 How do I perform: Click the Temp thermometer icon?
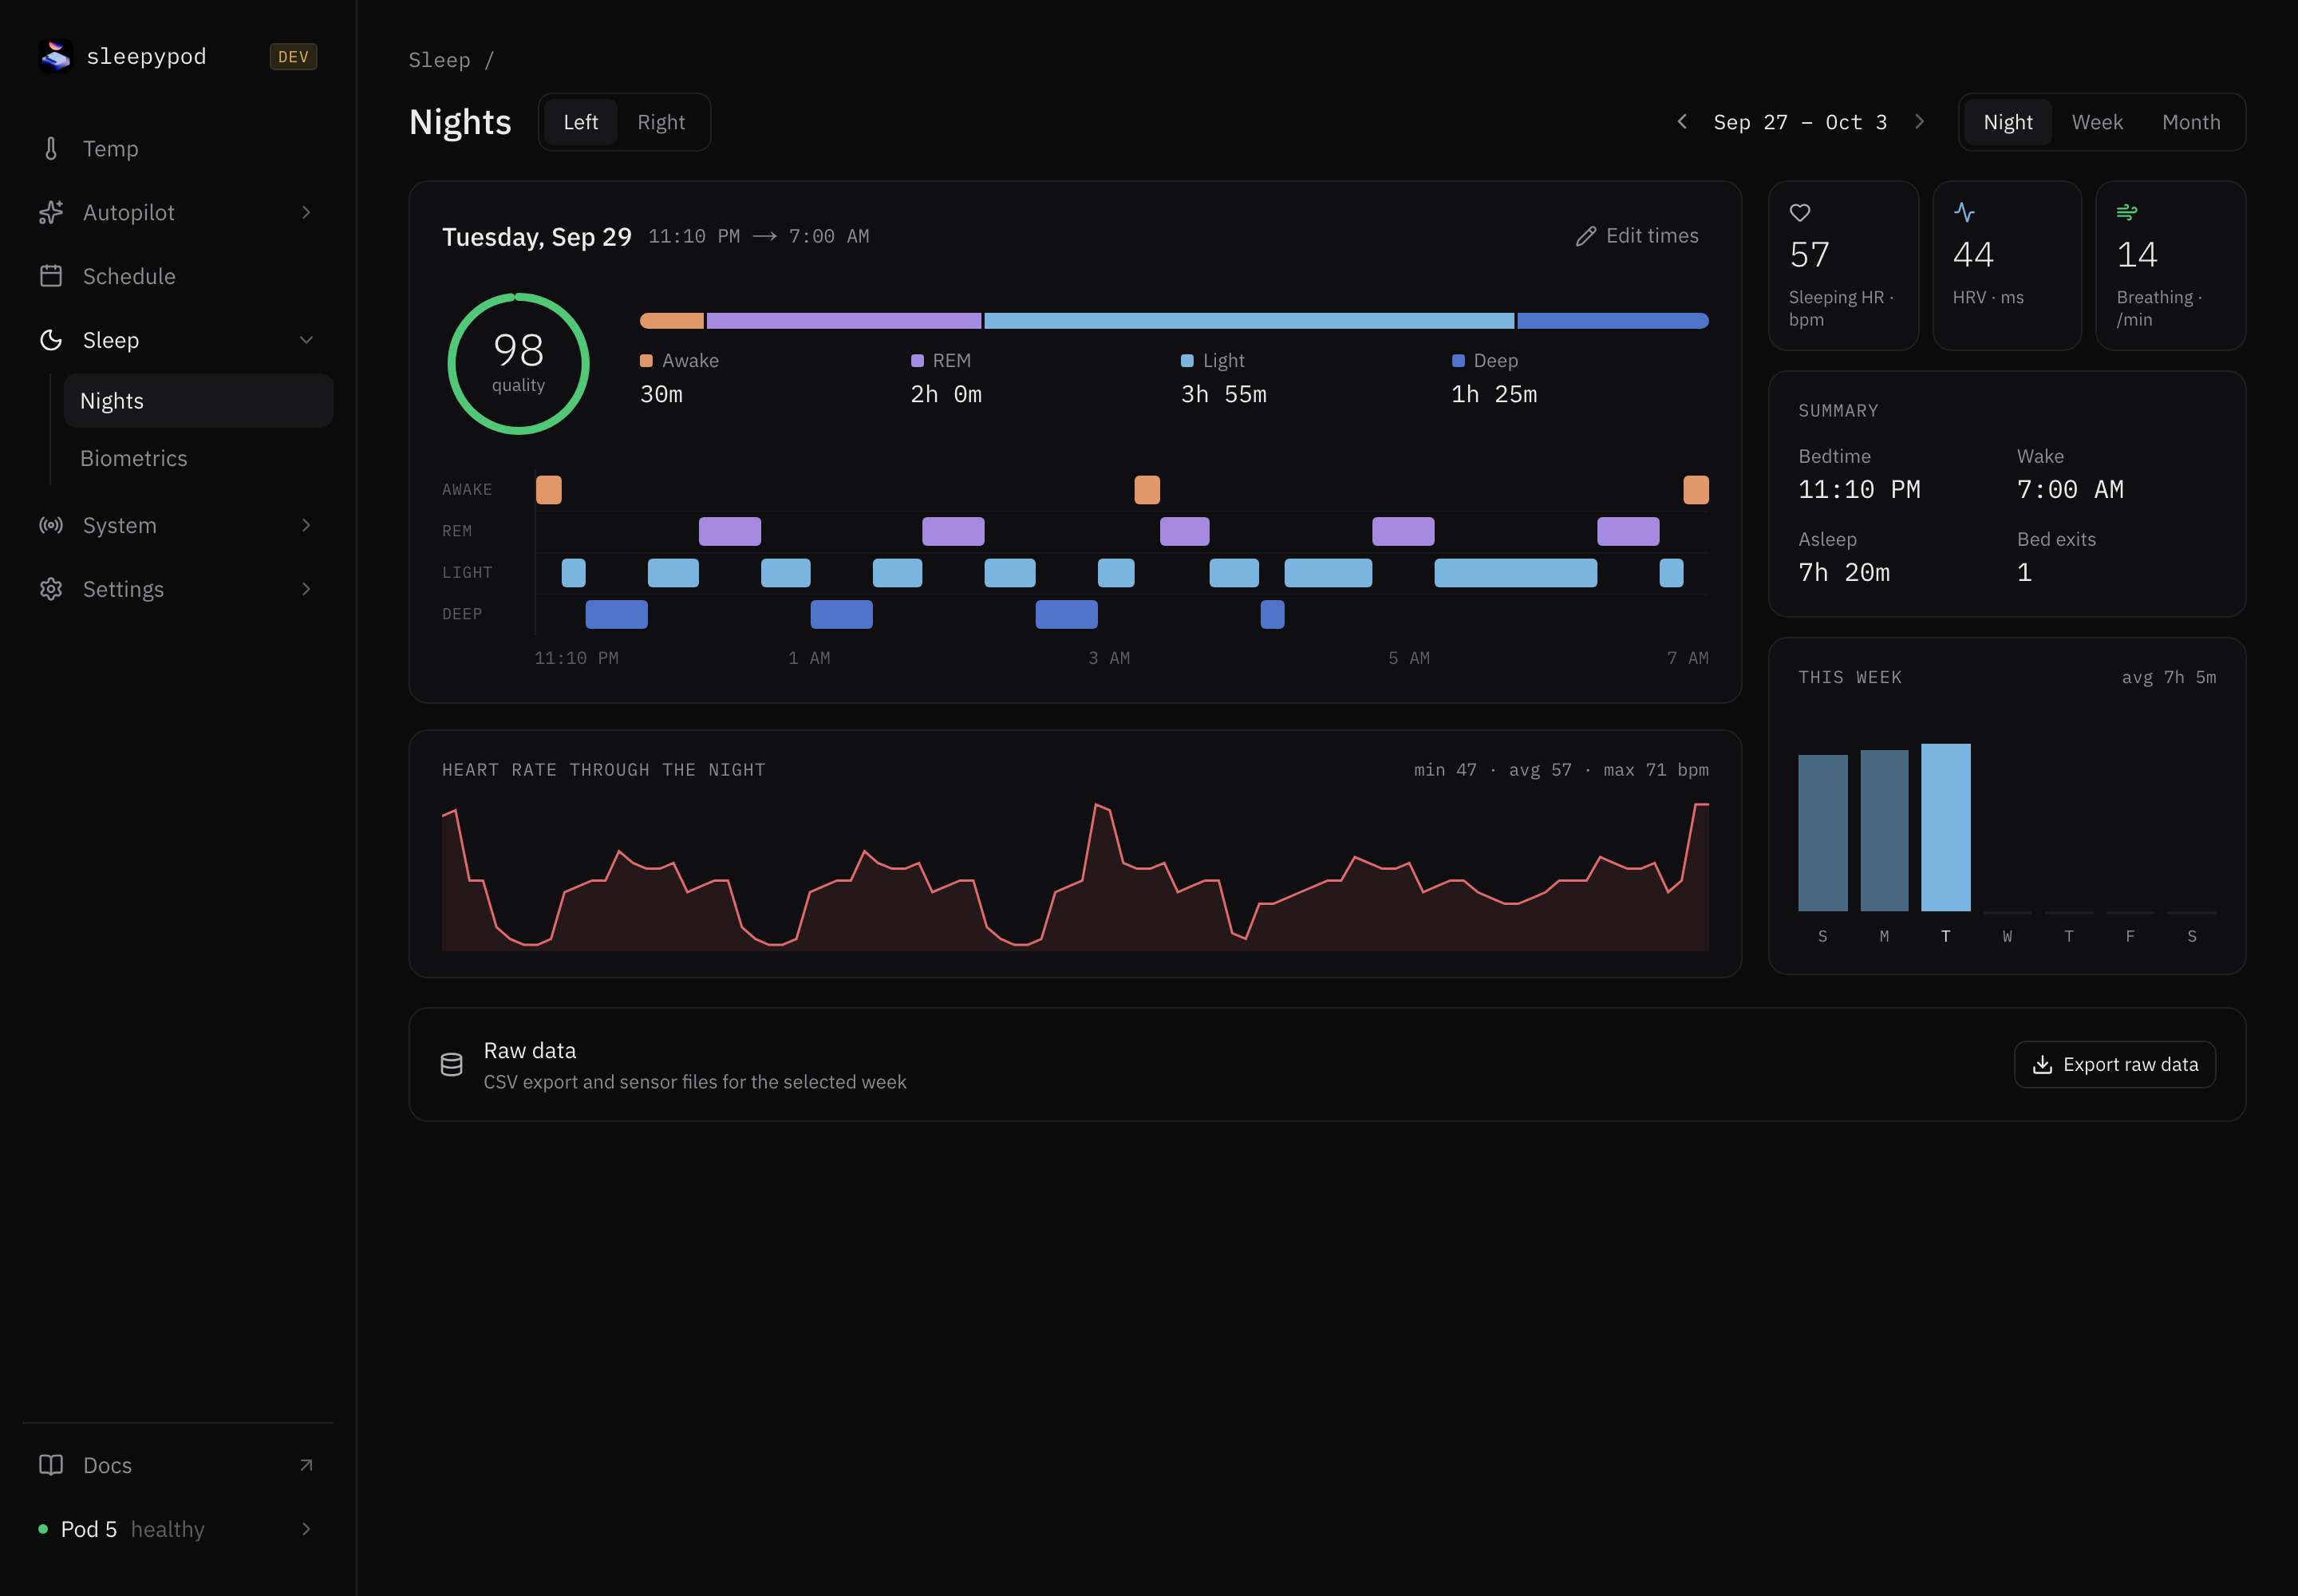pos(51,149)
